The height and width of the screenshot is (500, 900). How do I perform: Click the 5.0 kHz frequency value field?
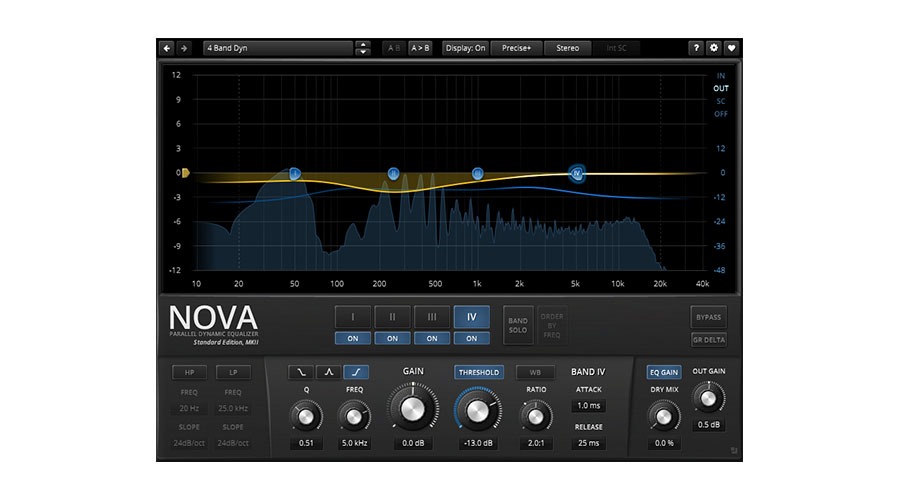pos(354,443)
